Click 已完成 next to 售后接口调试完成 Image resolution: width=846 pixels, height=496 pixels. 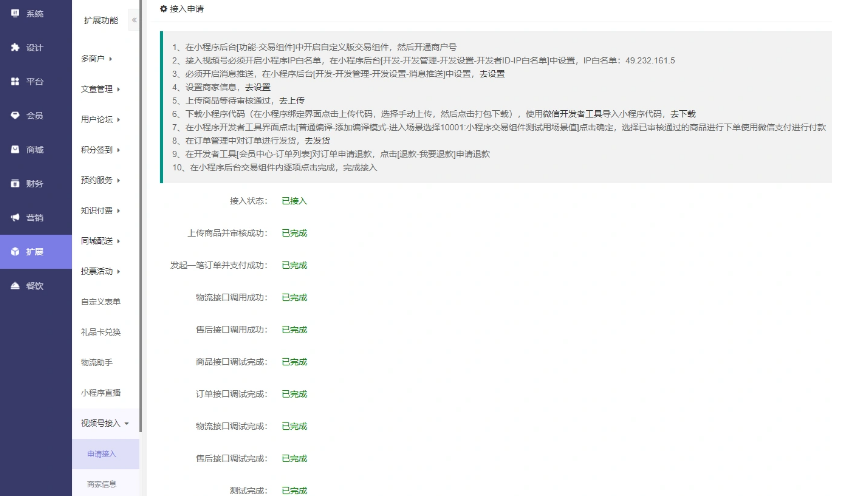coord(294,458)
